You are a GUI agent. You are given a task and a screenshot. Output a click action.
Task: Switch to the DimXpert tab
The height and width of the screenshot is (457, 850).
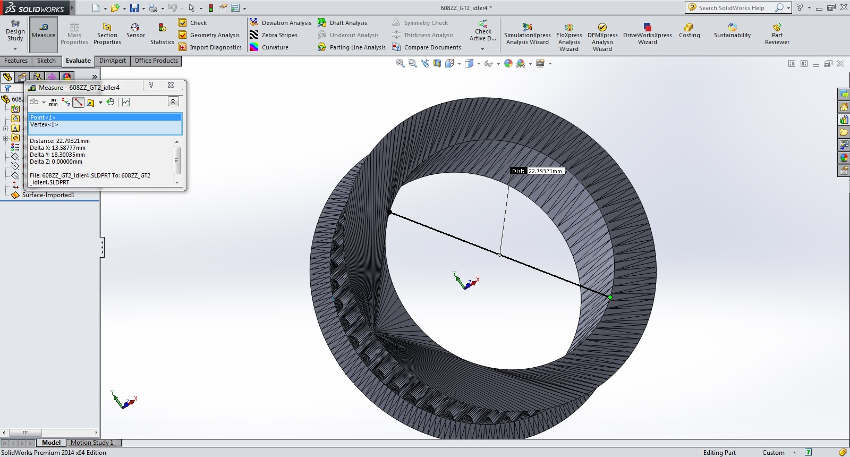coord(112,61)
